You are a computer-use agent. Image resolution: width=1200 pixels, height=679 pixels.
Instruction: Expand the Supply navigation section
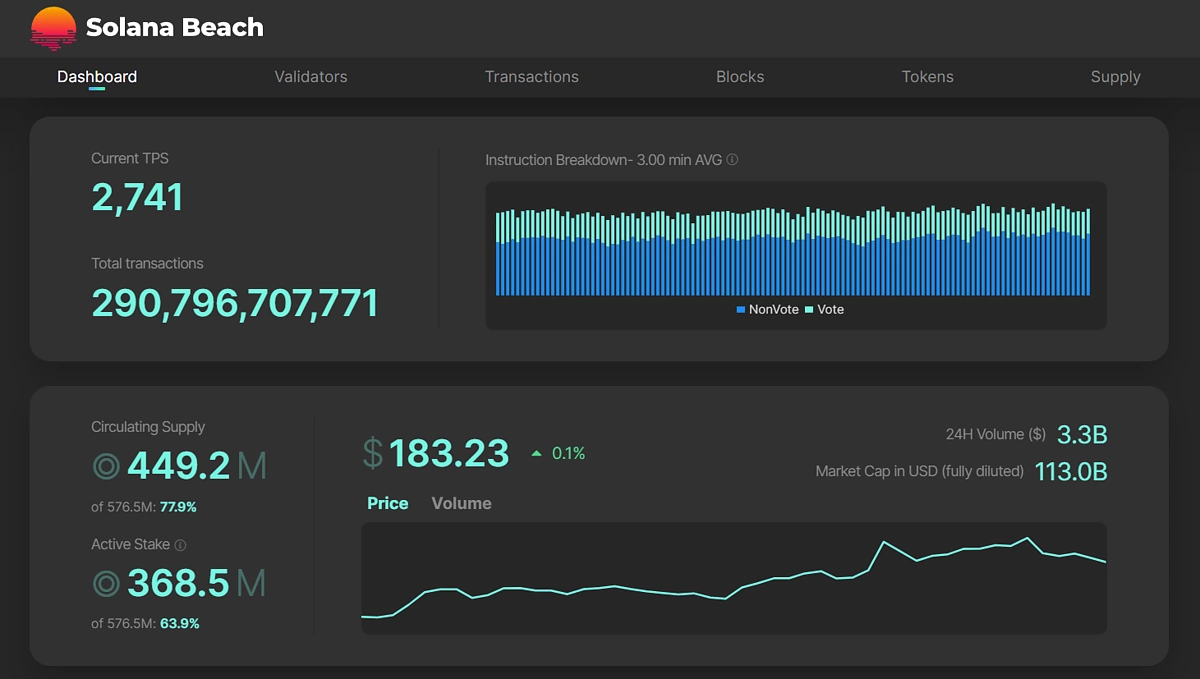1115,77
